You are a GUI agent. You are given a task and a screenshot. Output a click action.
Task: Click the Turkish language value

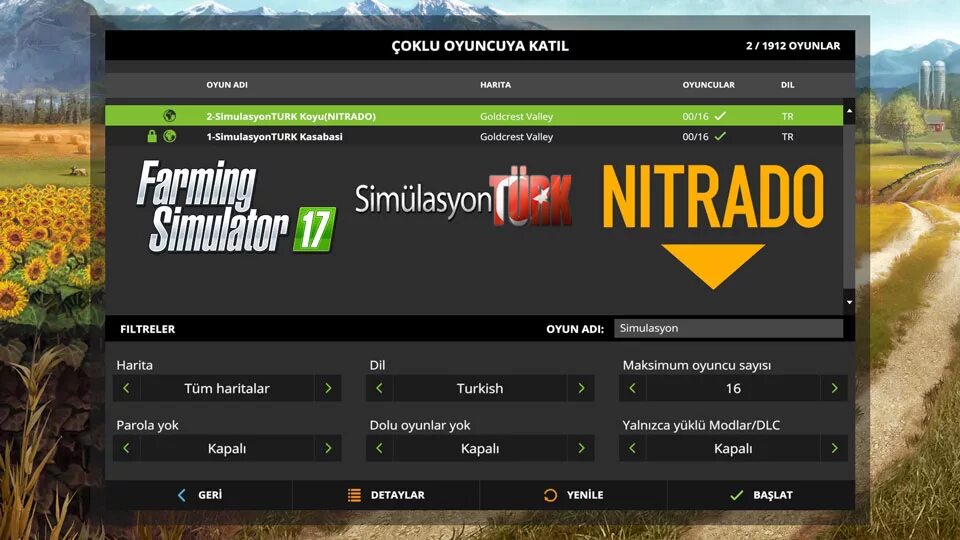click(x=480, y=388)
